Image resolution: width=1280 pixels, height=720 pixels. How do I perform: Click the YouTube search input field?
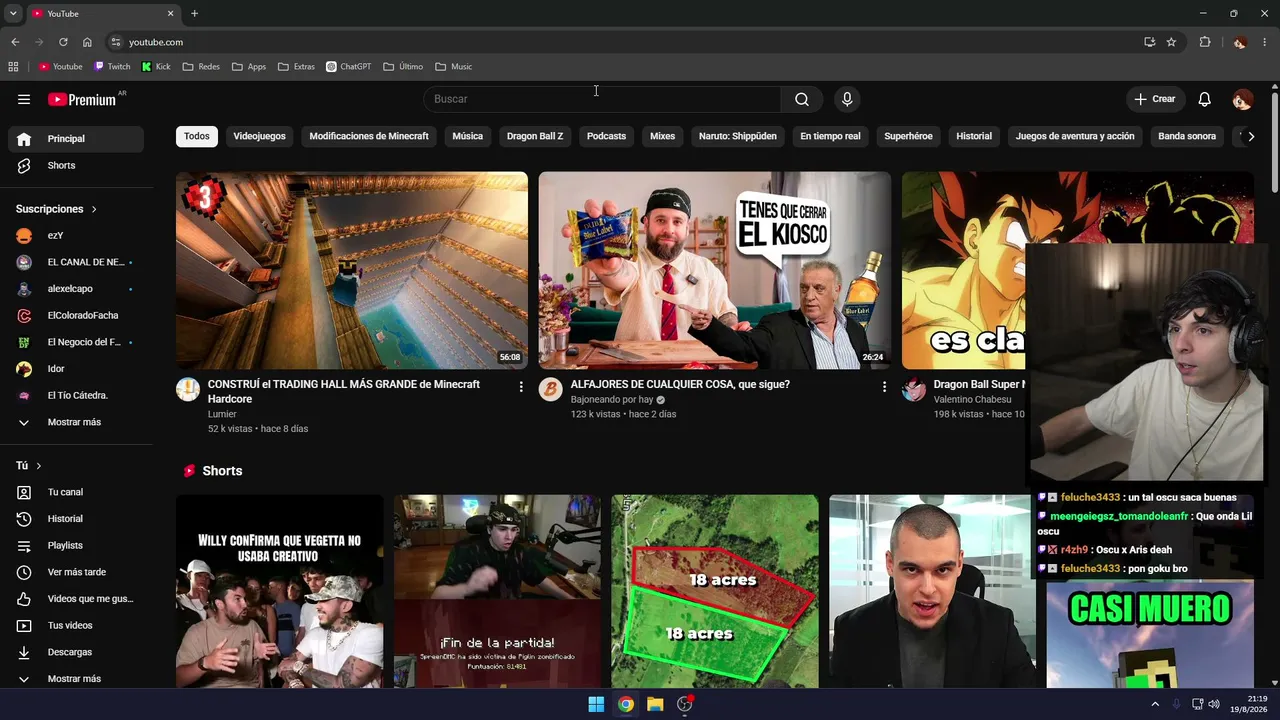(x=602, y=99)
